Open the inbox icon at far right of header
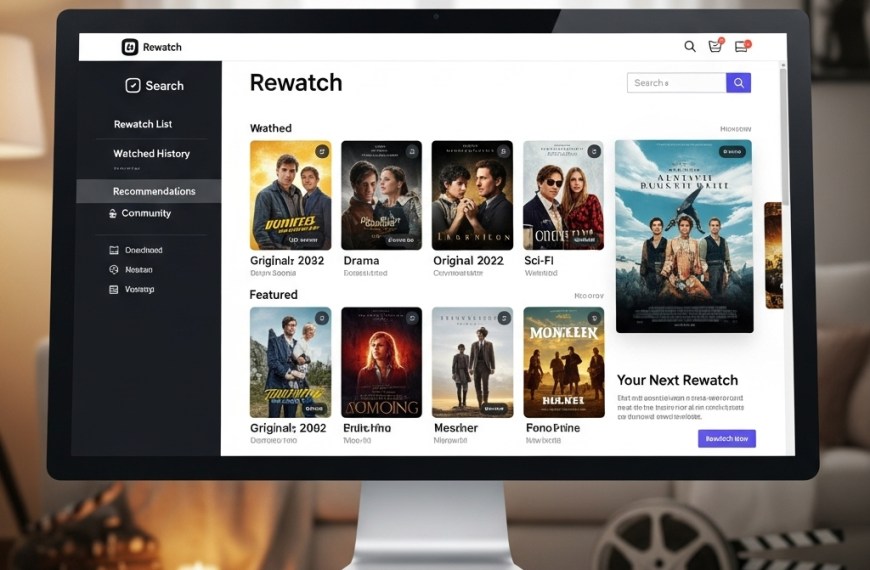Image resolution: width=870 pixels, height=570 pixels. (x=741, y=46)
